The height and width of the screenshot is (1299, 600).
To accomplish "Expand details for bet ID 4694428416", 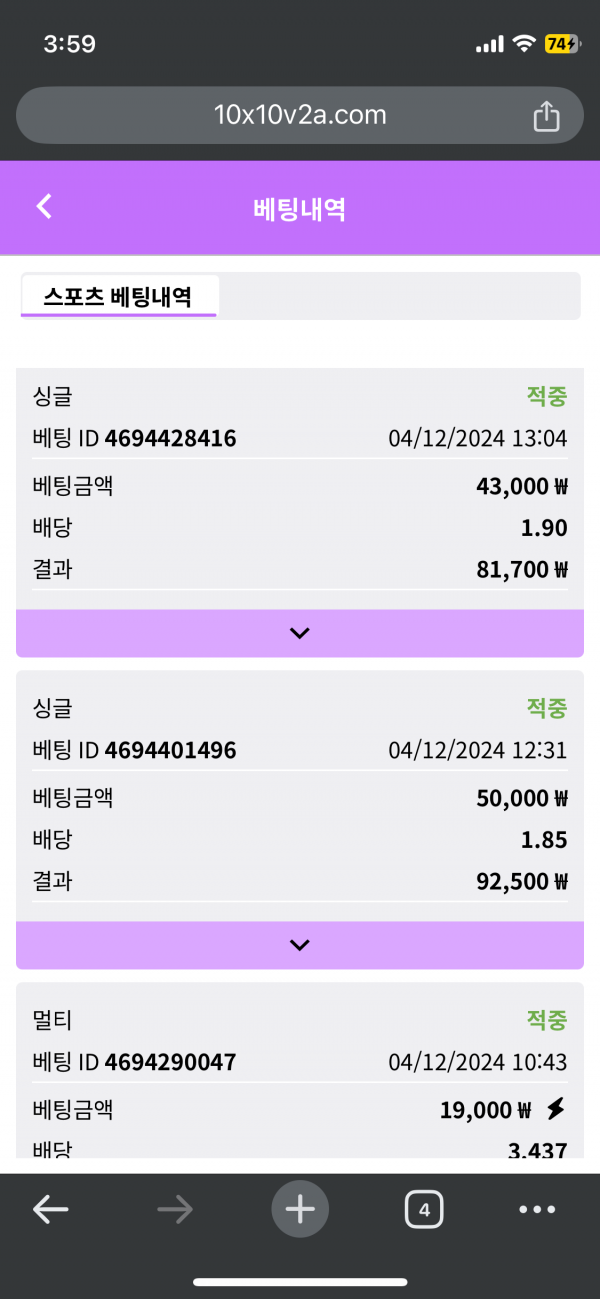I will (x=300, y=633).
